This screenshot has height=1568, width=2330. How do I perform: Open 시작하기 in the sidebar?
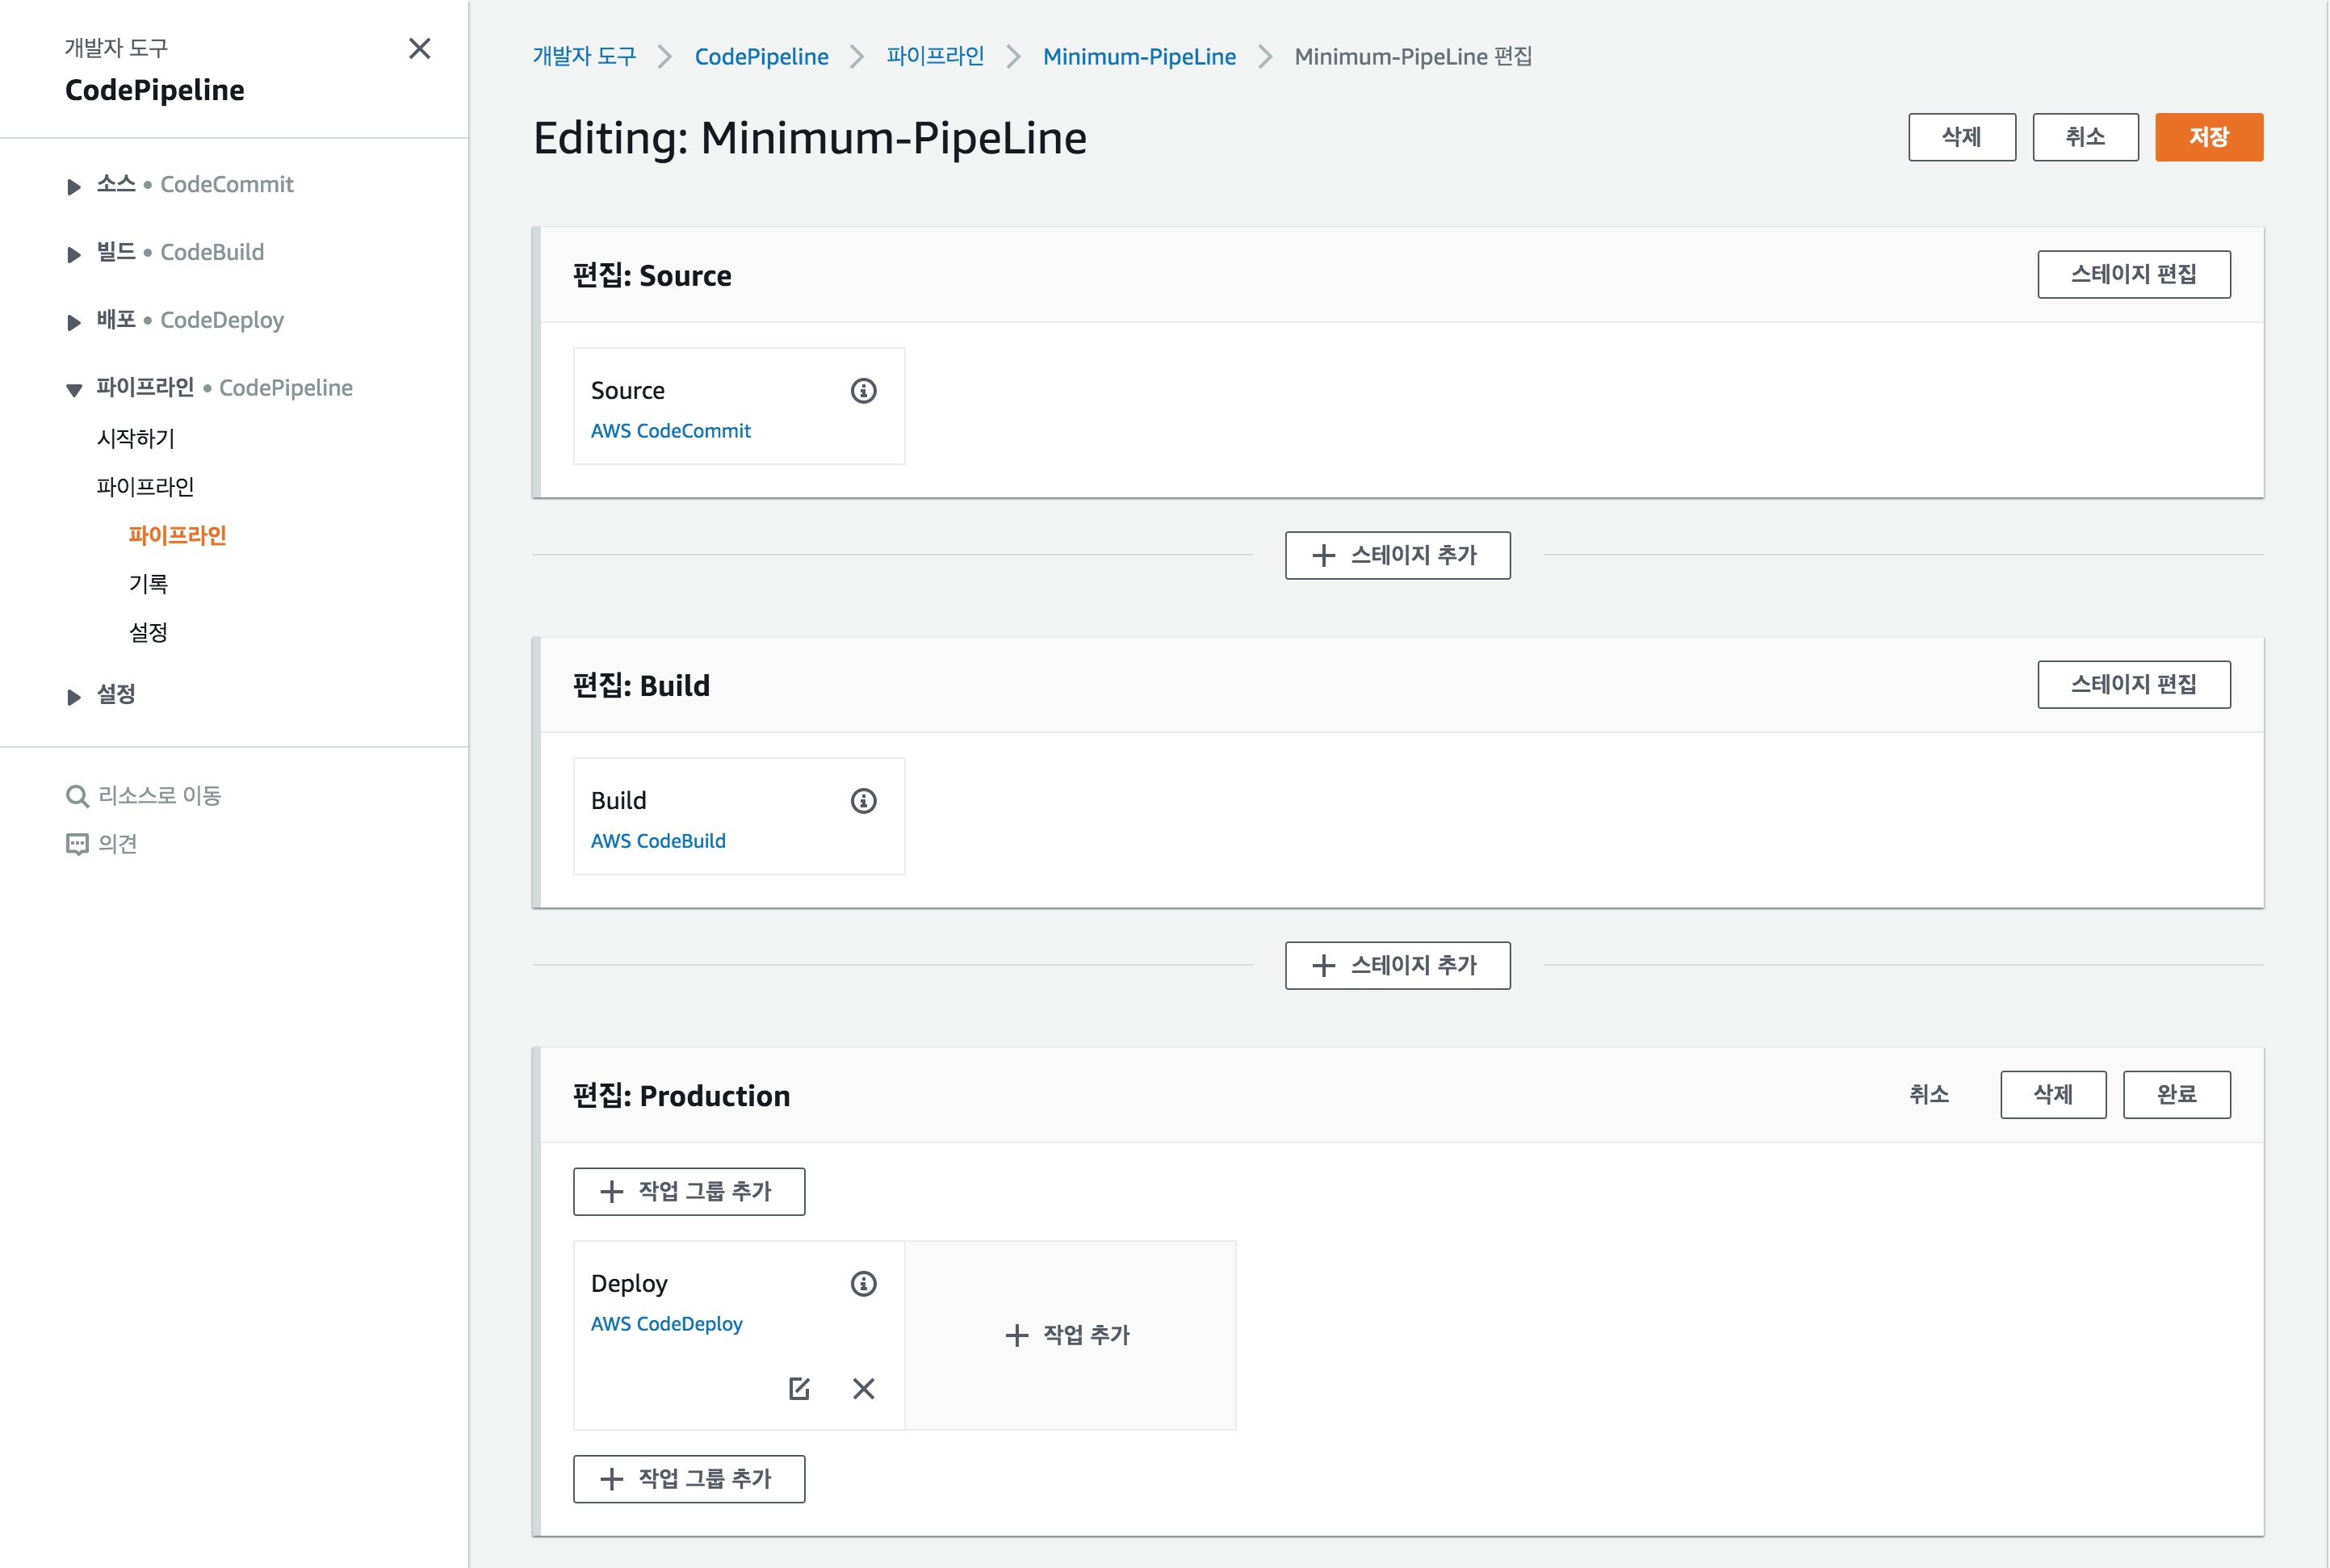(136, 438)
